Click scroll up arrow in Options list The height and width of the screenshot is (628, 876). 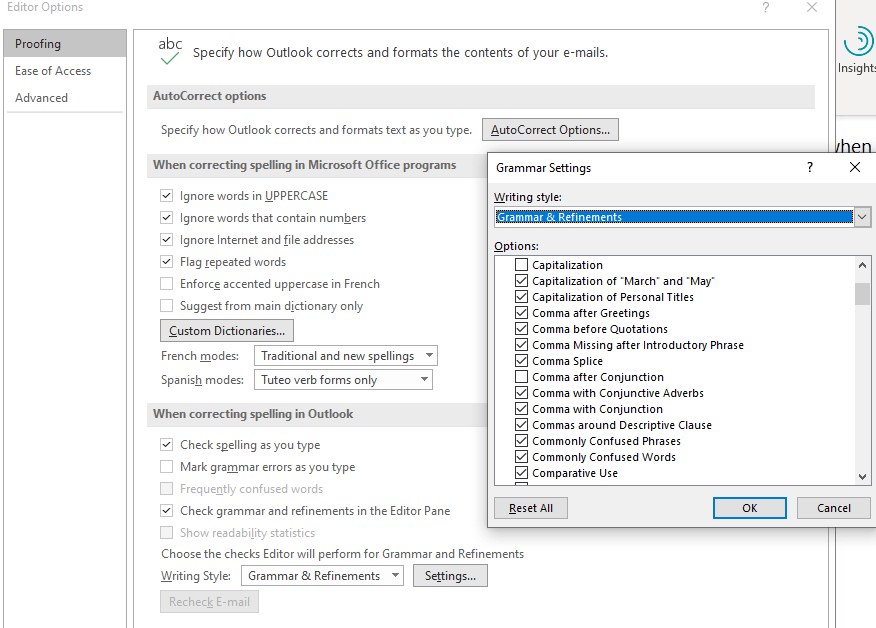pos(863,265)
